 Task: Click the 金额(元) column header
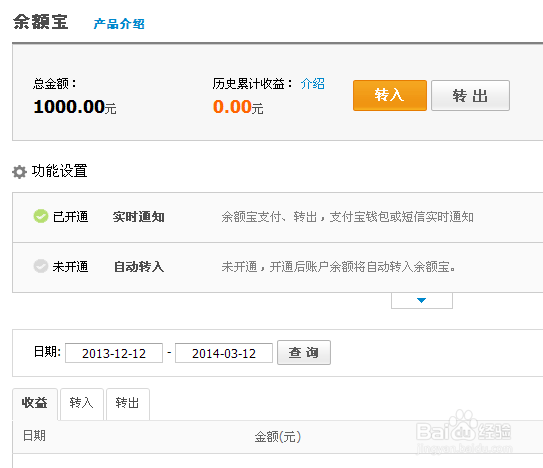[x=278, y=436]
